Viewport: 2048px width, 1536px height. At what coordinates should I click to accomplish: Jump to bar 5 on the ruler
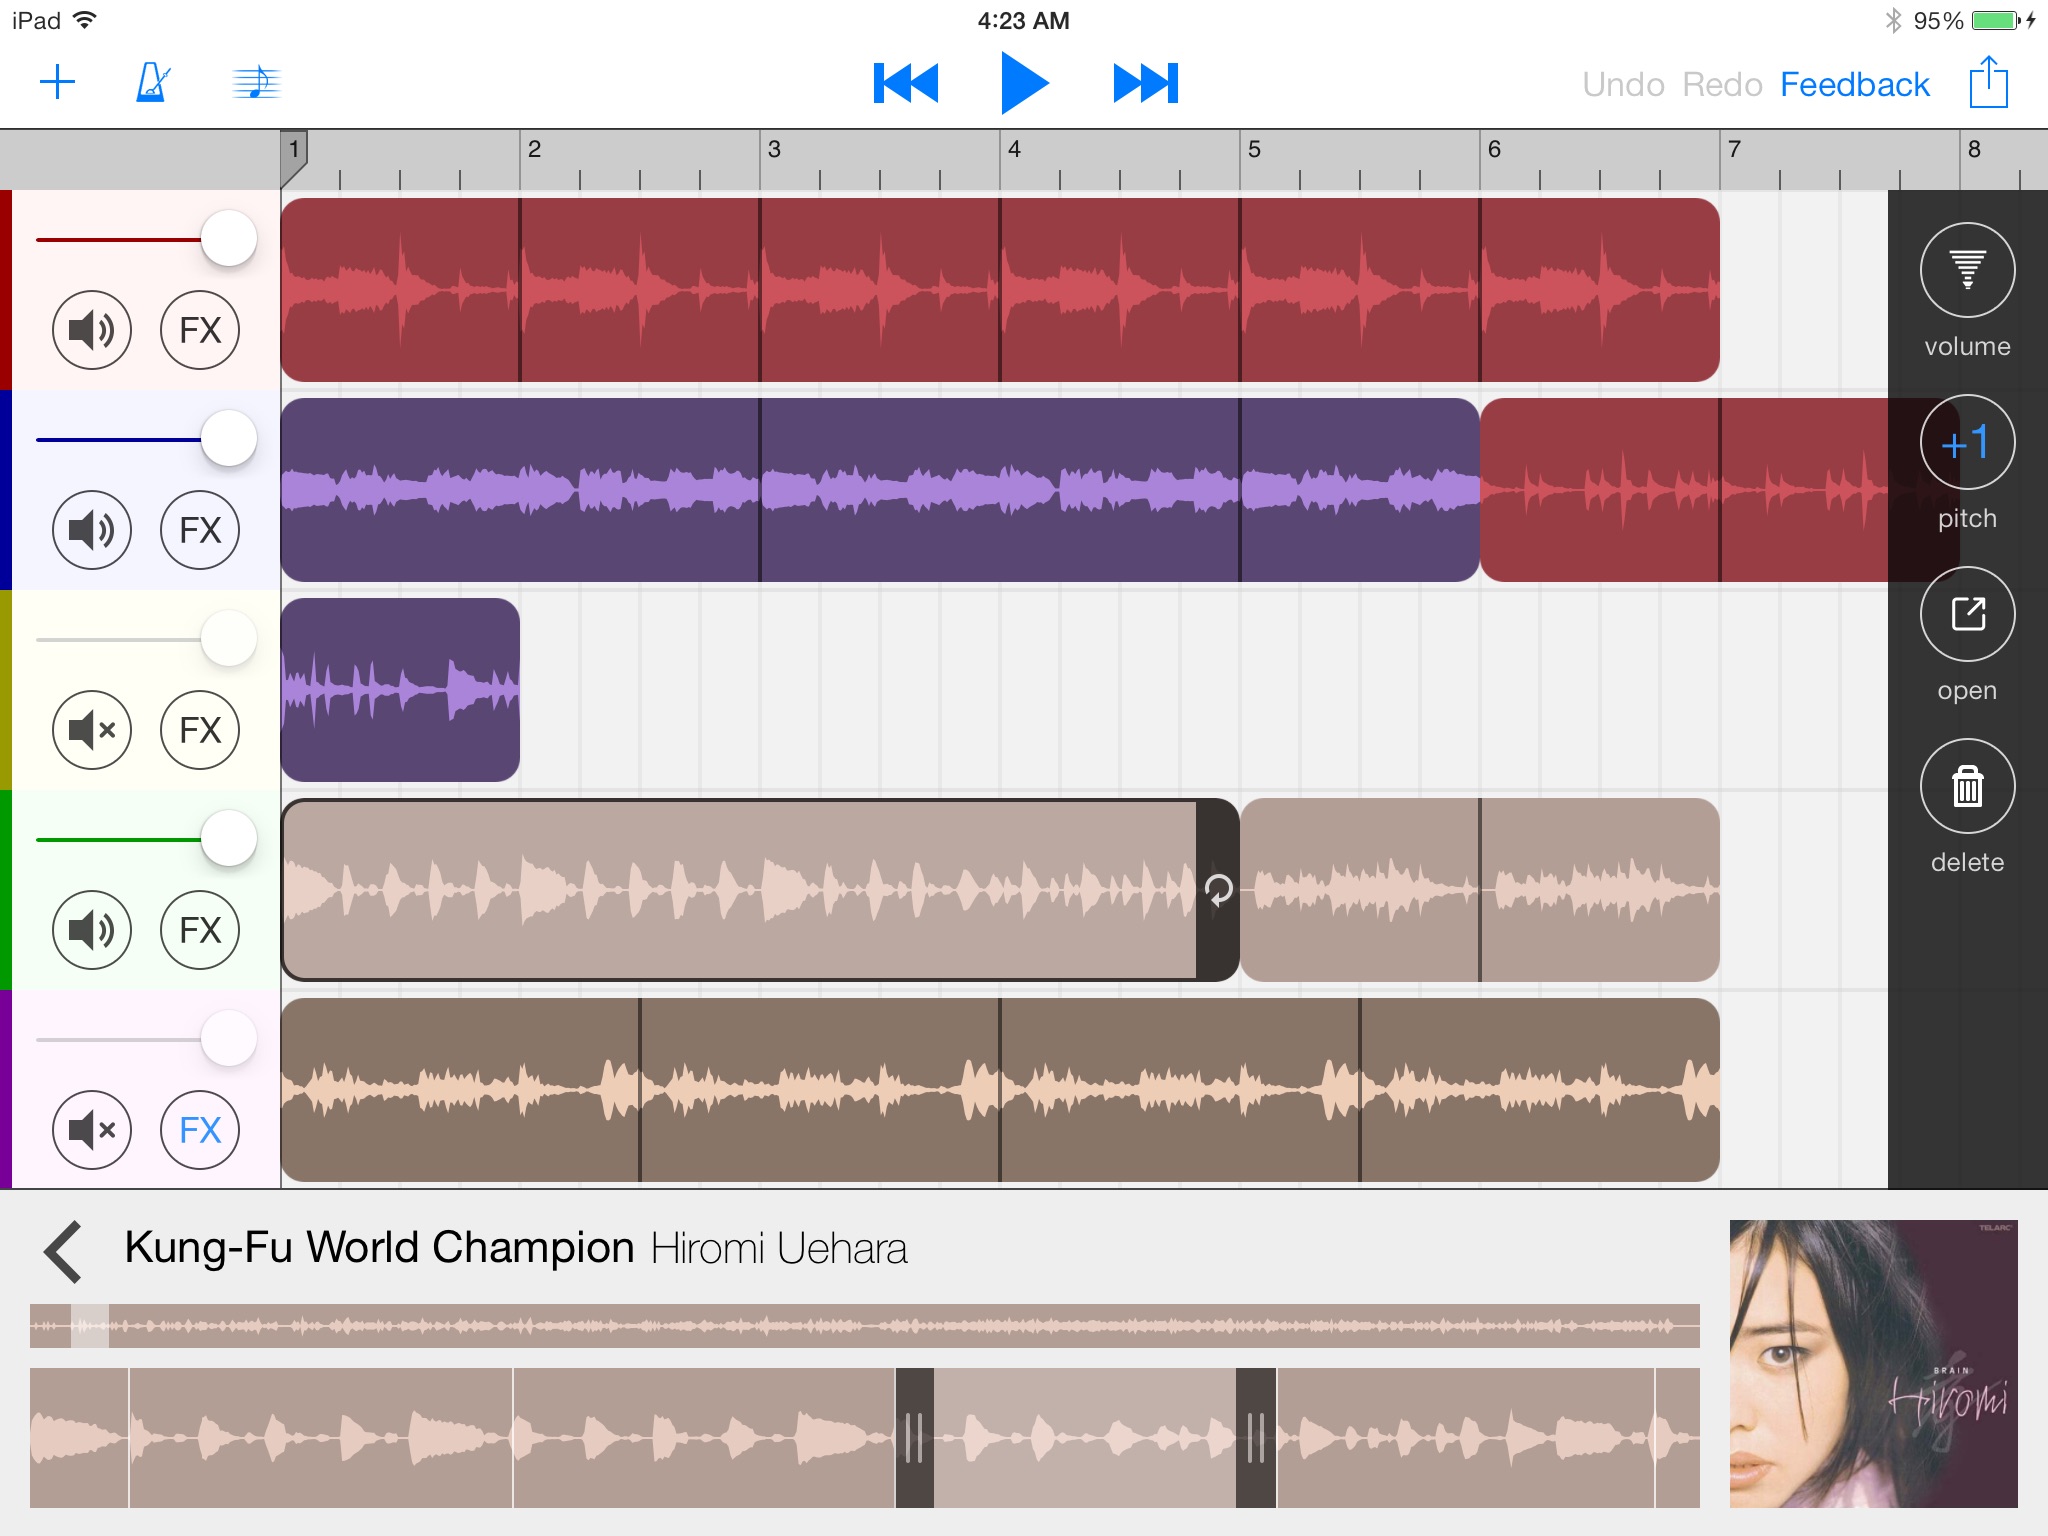[x=1254, y=150]
